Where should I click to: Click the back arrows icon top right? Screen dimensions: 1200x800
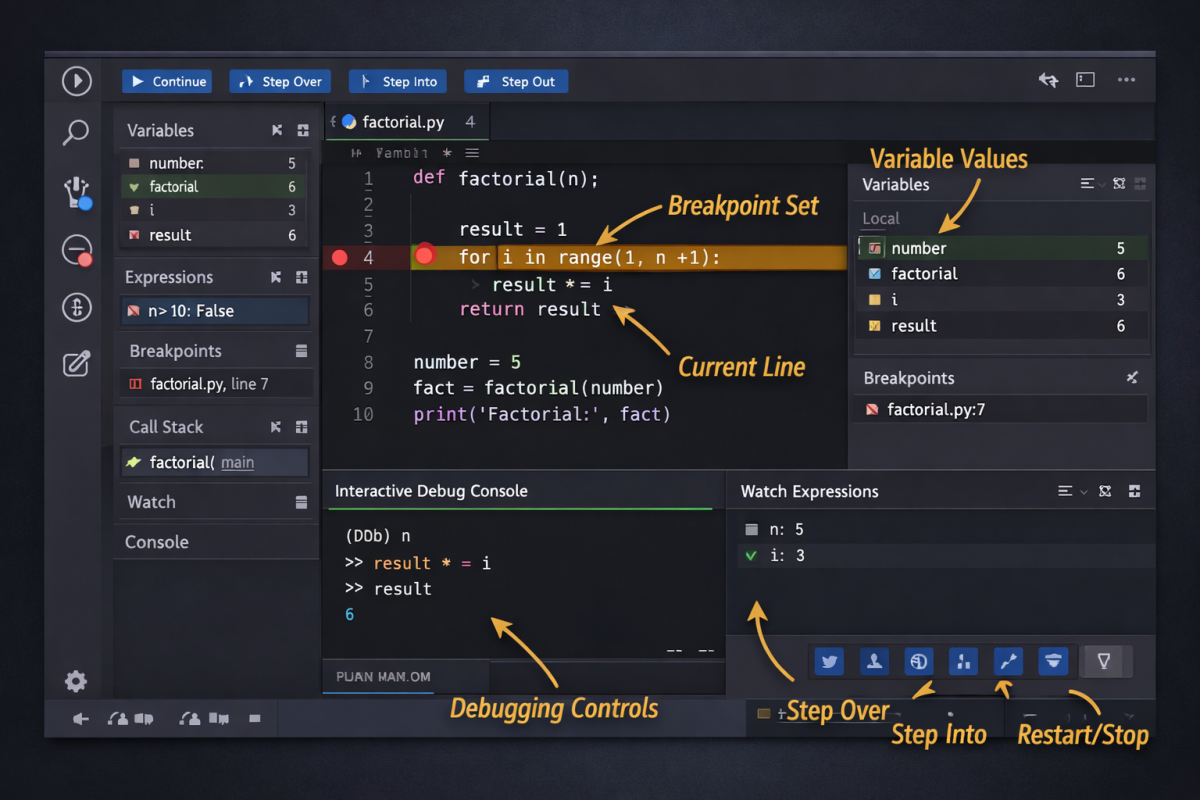pos(1048,80)
